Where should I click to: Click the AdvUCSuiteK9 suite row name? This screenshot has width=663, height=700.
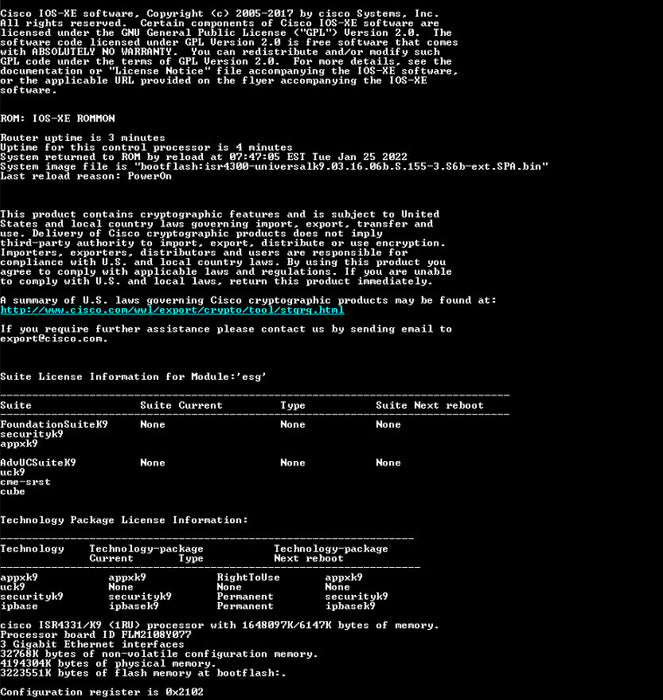(x=38, y=463)
